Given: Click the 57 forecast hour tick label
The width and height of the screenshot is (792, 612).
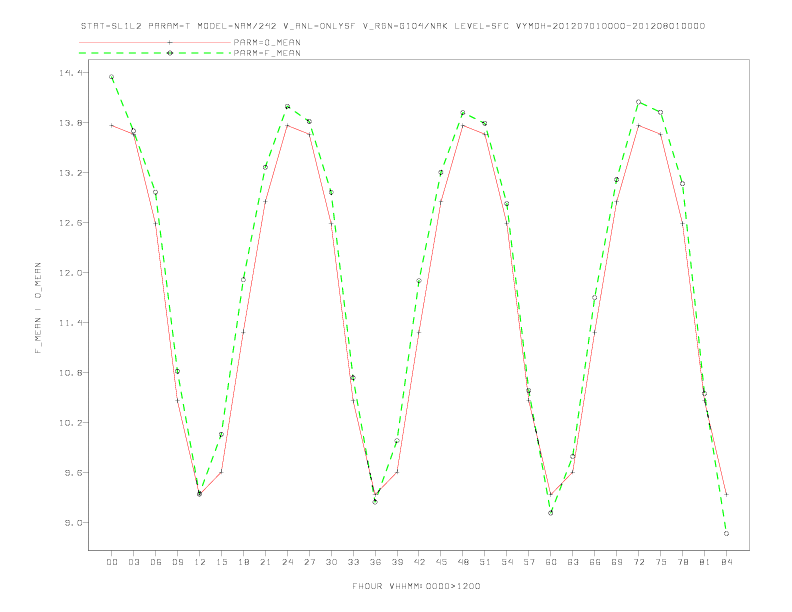Looking at the screenshot, I should pos(529,562).
